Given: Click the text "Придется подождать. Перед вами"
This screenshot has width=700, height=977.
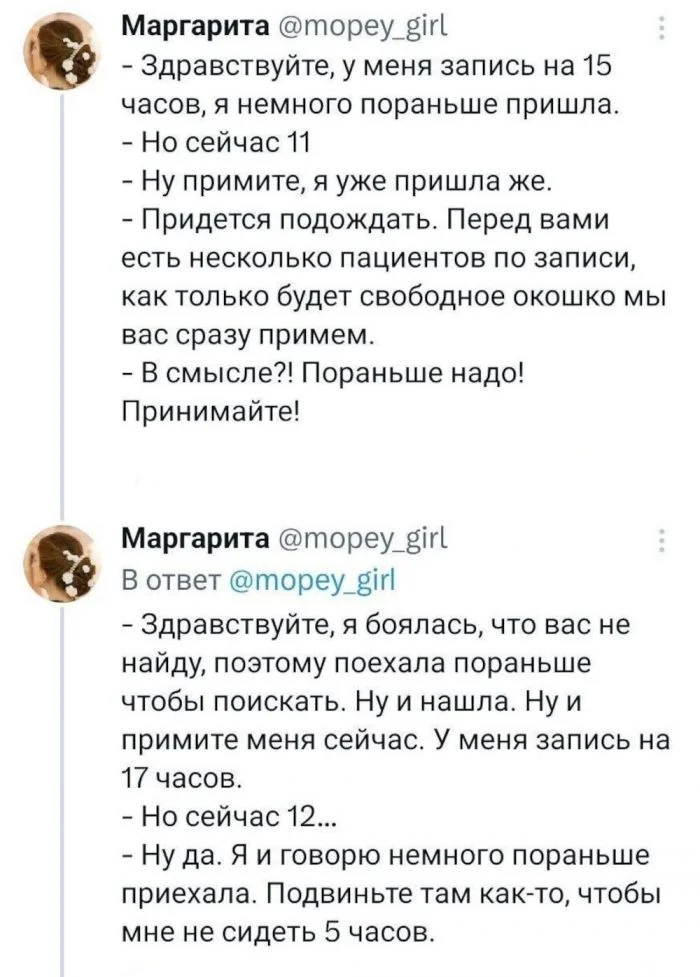Looking at the screenshot, I should click(366, 218).
